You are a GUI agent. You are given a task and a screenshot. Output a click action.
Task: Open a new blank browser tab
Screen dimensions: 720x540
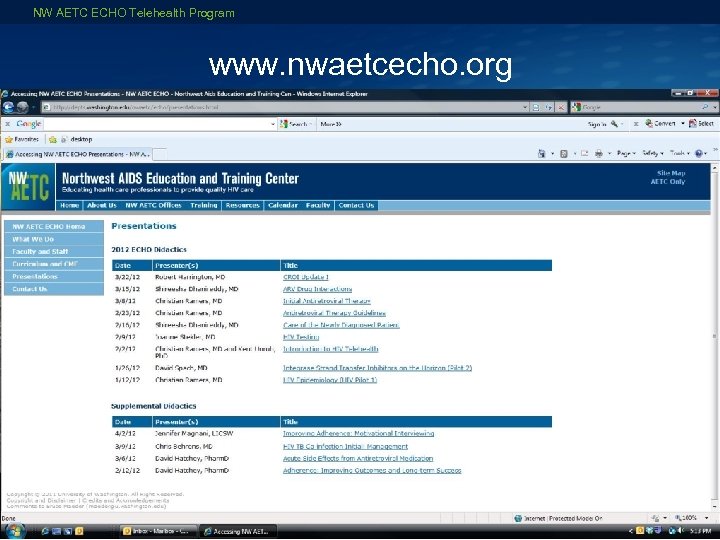tap(160, 154)
